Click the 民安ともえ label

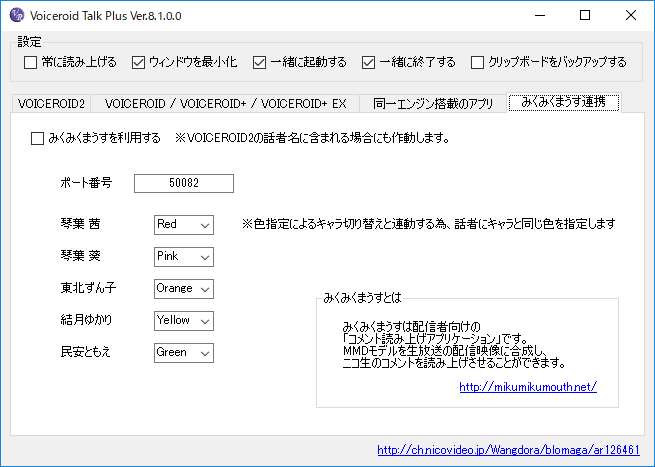86,352
